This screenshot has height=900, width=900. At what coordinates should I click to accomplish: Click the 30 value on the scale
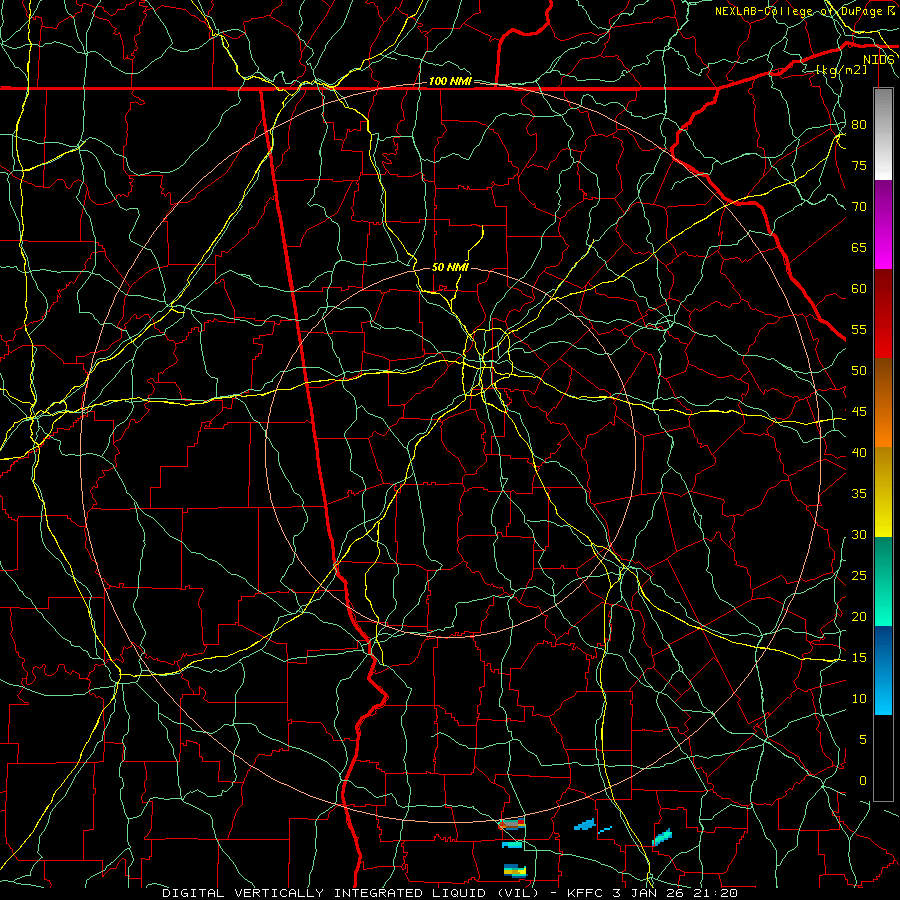(x=859, y=534)
